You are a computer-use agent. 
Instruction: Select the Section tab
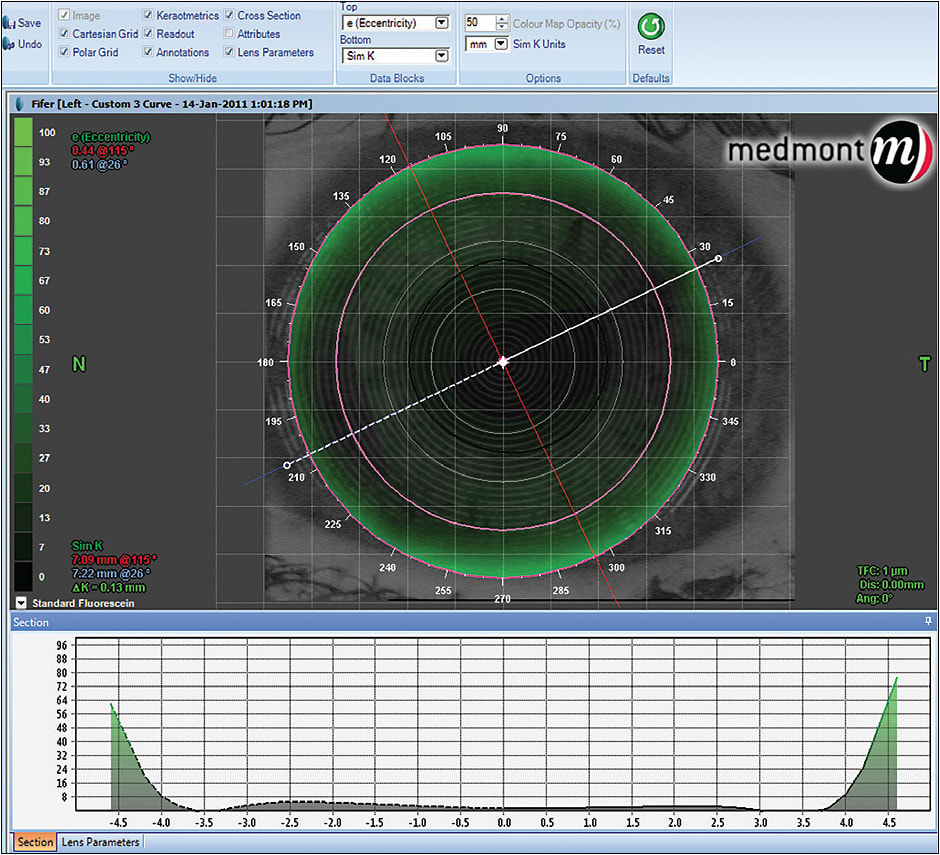point(34,843)
